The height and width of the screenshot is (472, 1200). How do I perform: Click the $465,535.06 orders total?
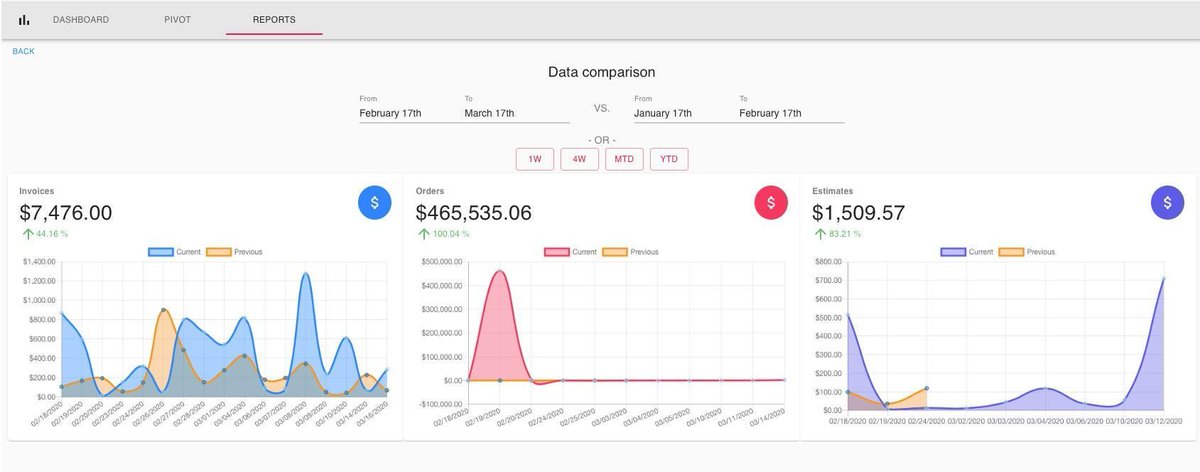pyautogui.click(x=474, y=212)
